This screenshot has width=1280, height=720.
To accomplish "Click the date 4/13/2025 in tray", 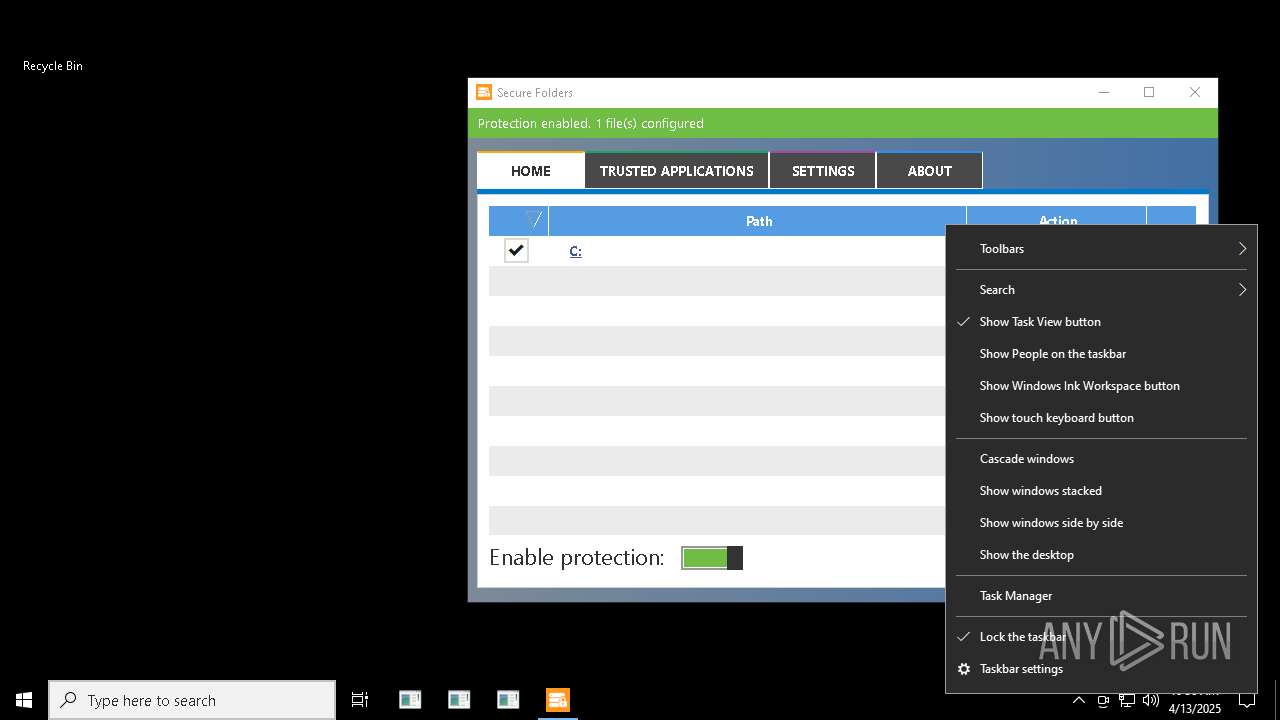I will click(x=1195, y=708).
